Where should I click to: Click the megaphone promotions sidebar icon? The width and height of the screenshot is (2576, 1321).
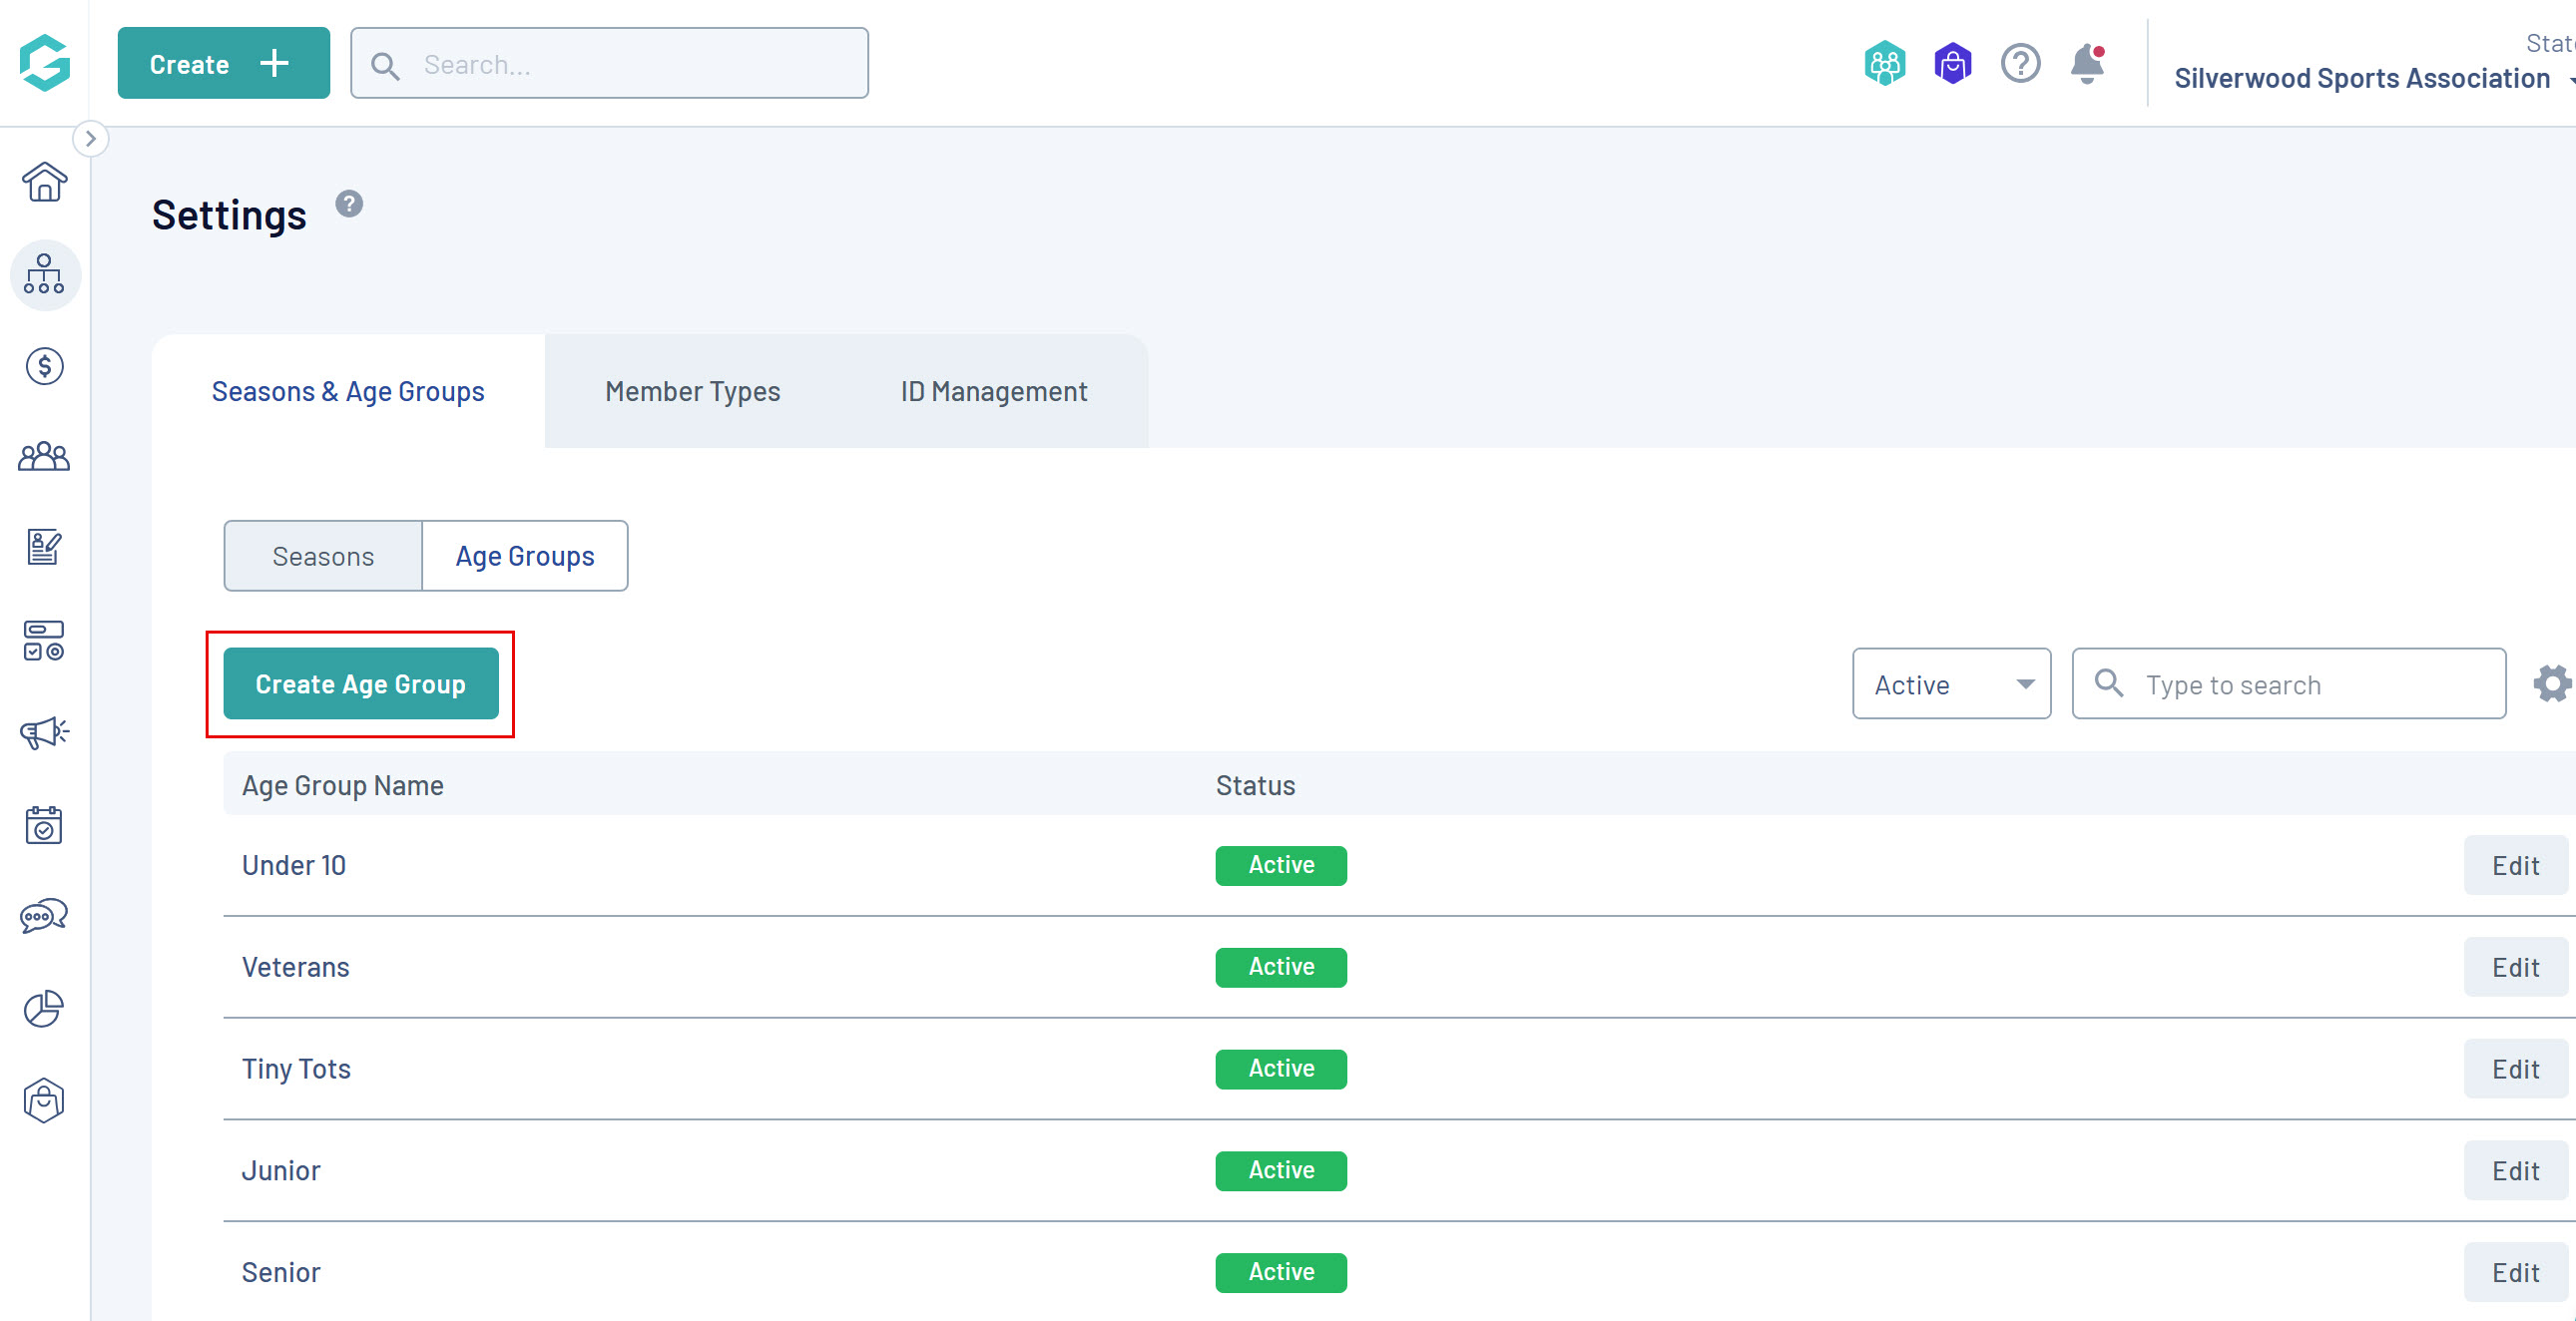(x=44, y=733)
